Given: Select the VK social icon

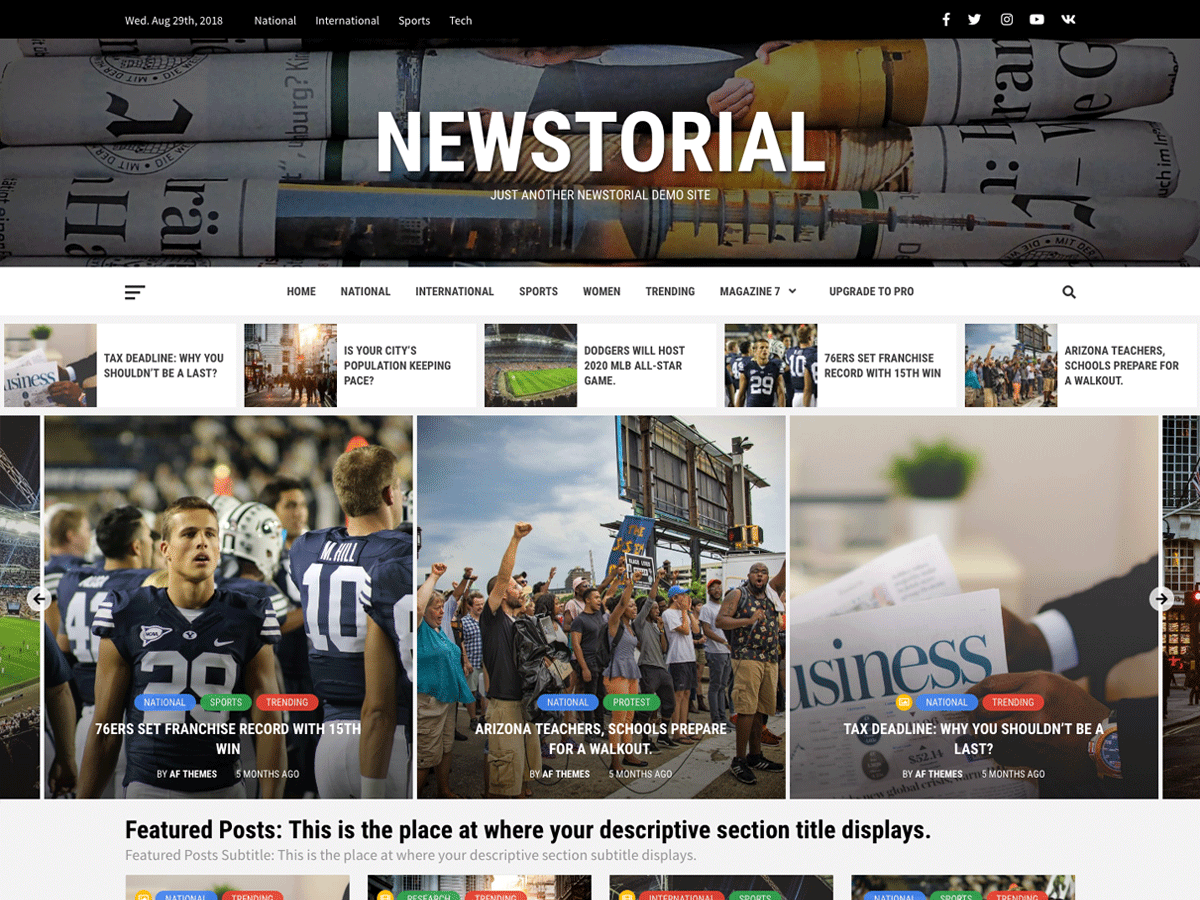Looking at the screenshot, I should pyautogui.click(x=1067, y=18).
